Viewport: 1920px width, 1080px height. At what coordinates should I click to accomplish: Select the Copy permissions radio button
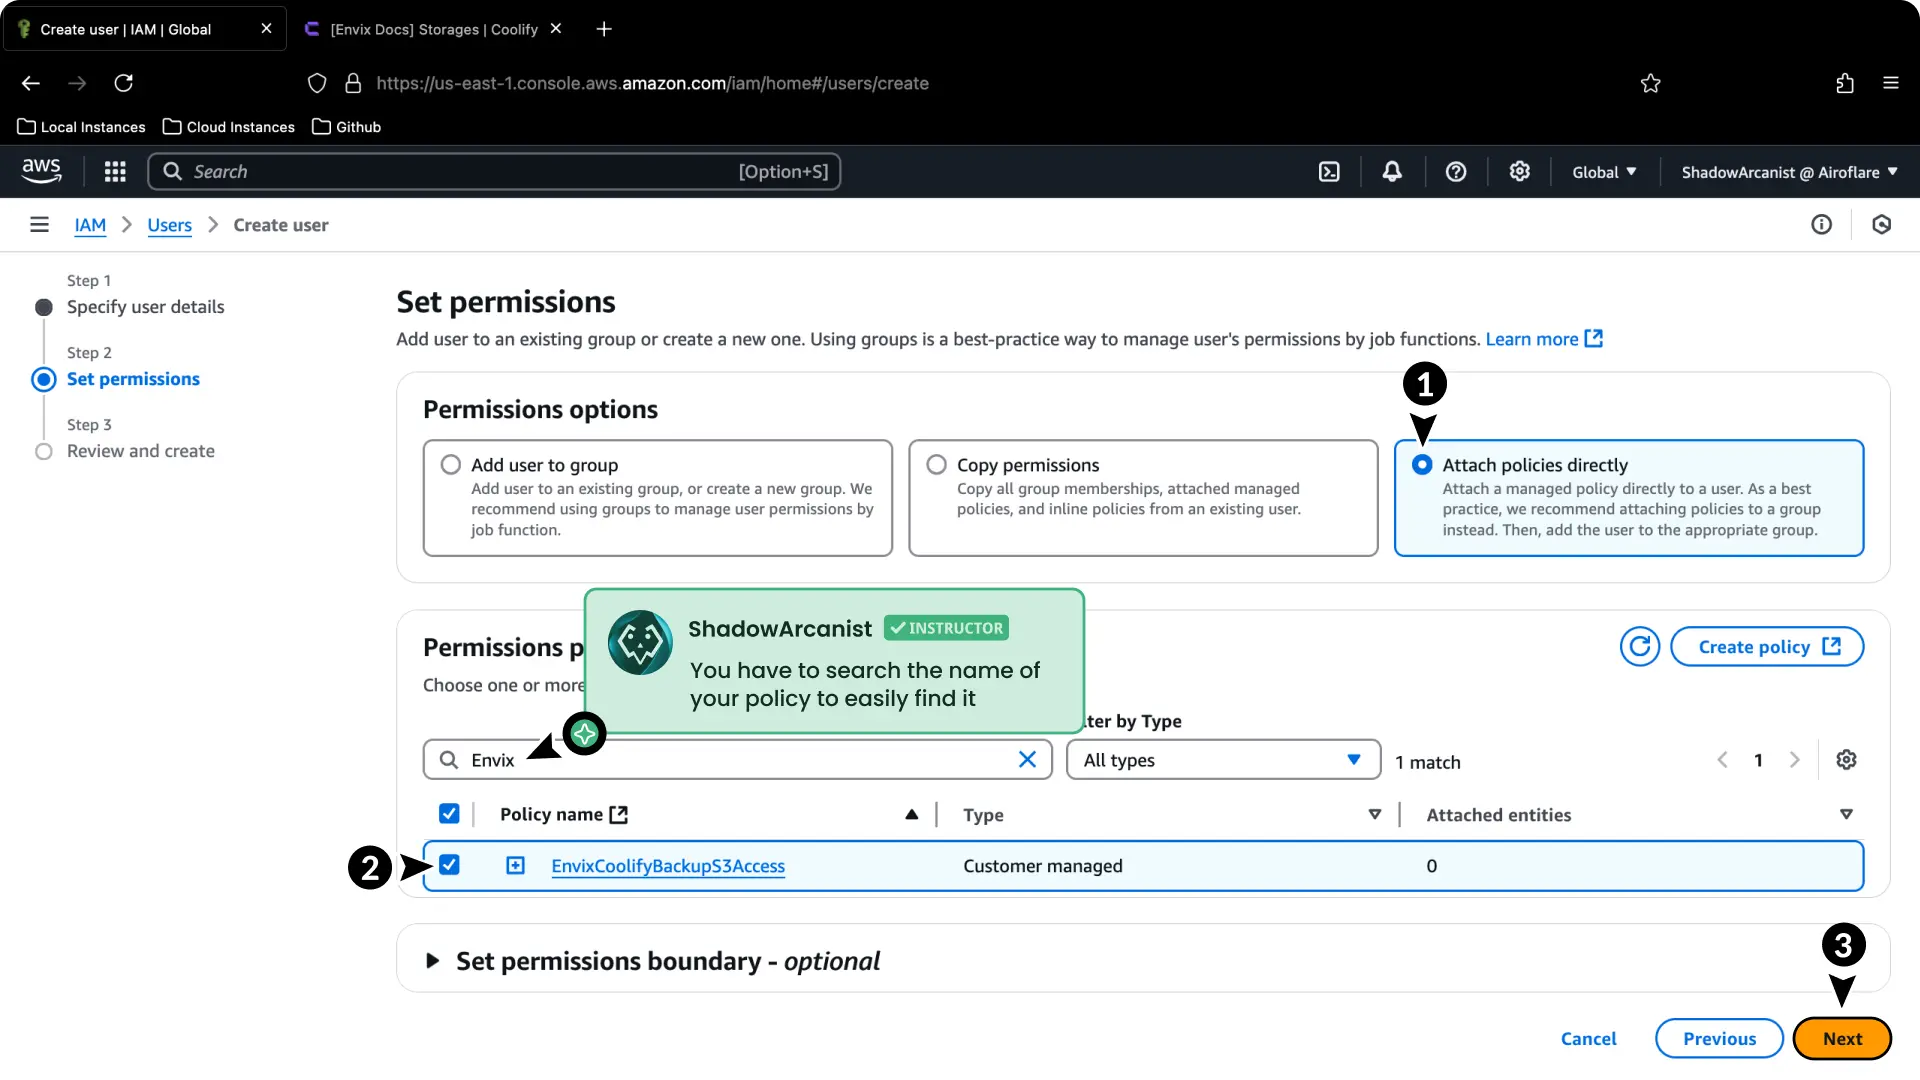click(936, 464)
